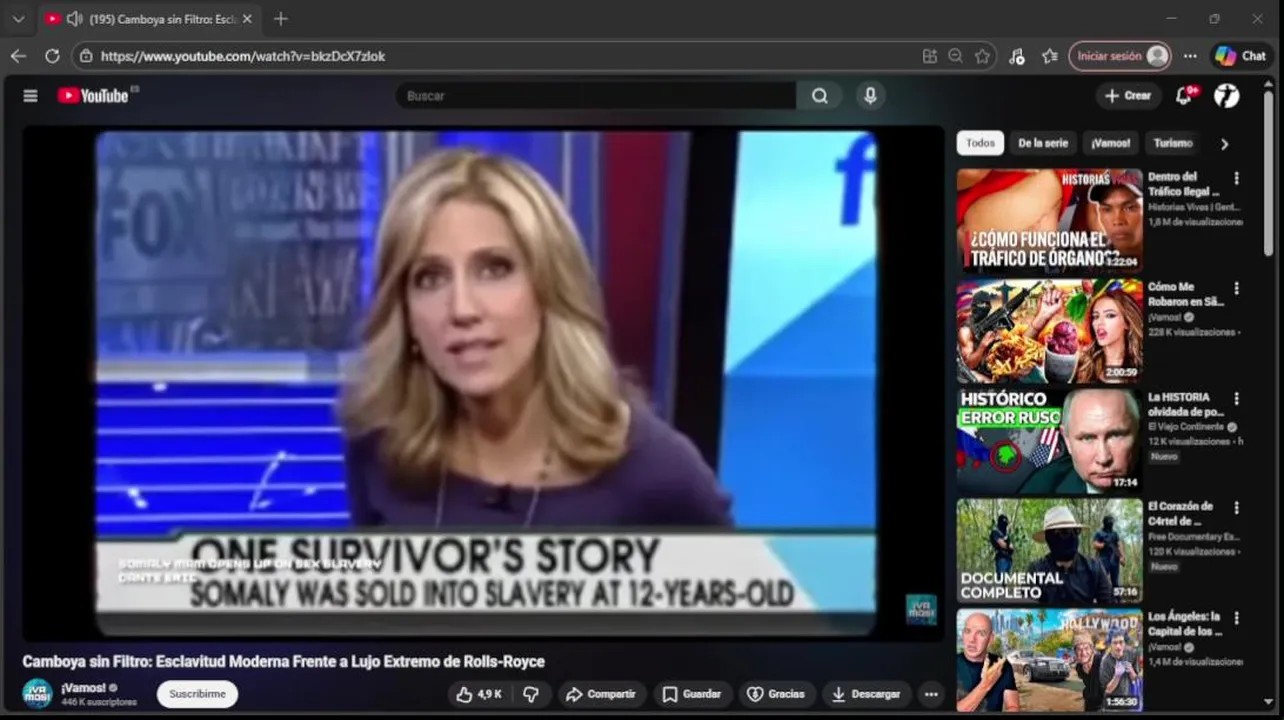1284x720 pixels.
Task: Save video with Guardar button
Action: click(x=692, y=694)
